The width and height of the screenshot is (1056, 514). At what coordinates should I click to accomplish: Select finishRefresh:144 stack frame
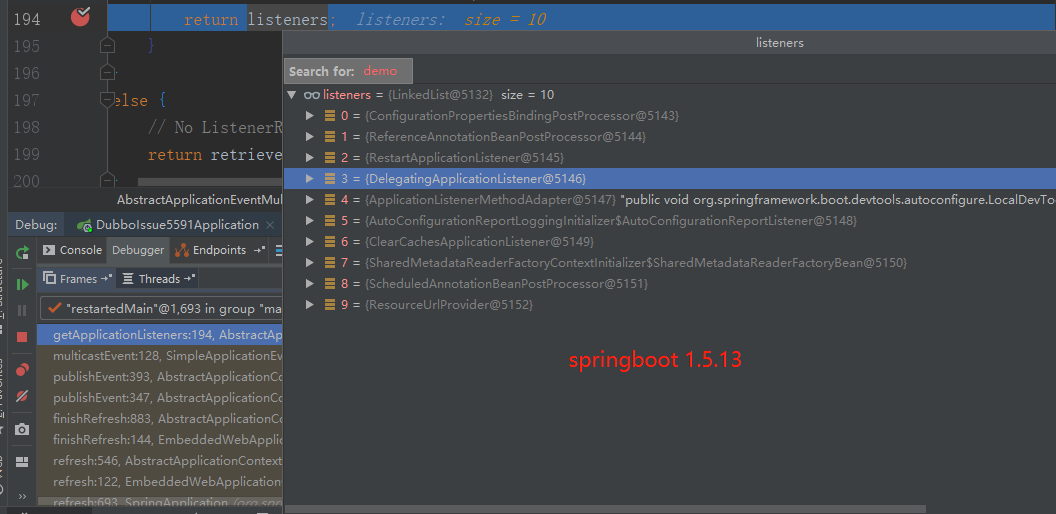(x=160, y=440)
